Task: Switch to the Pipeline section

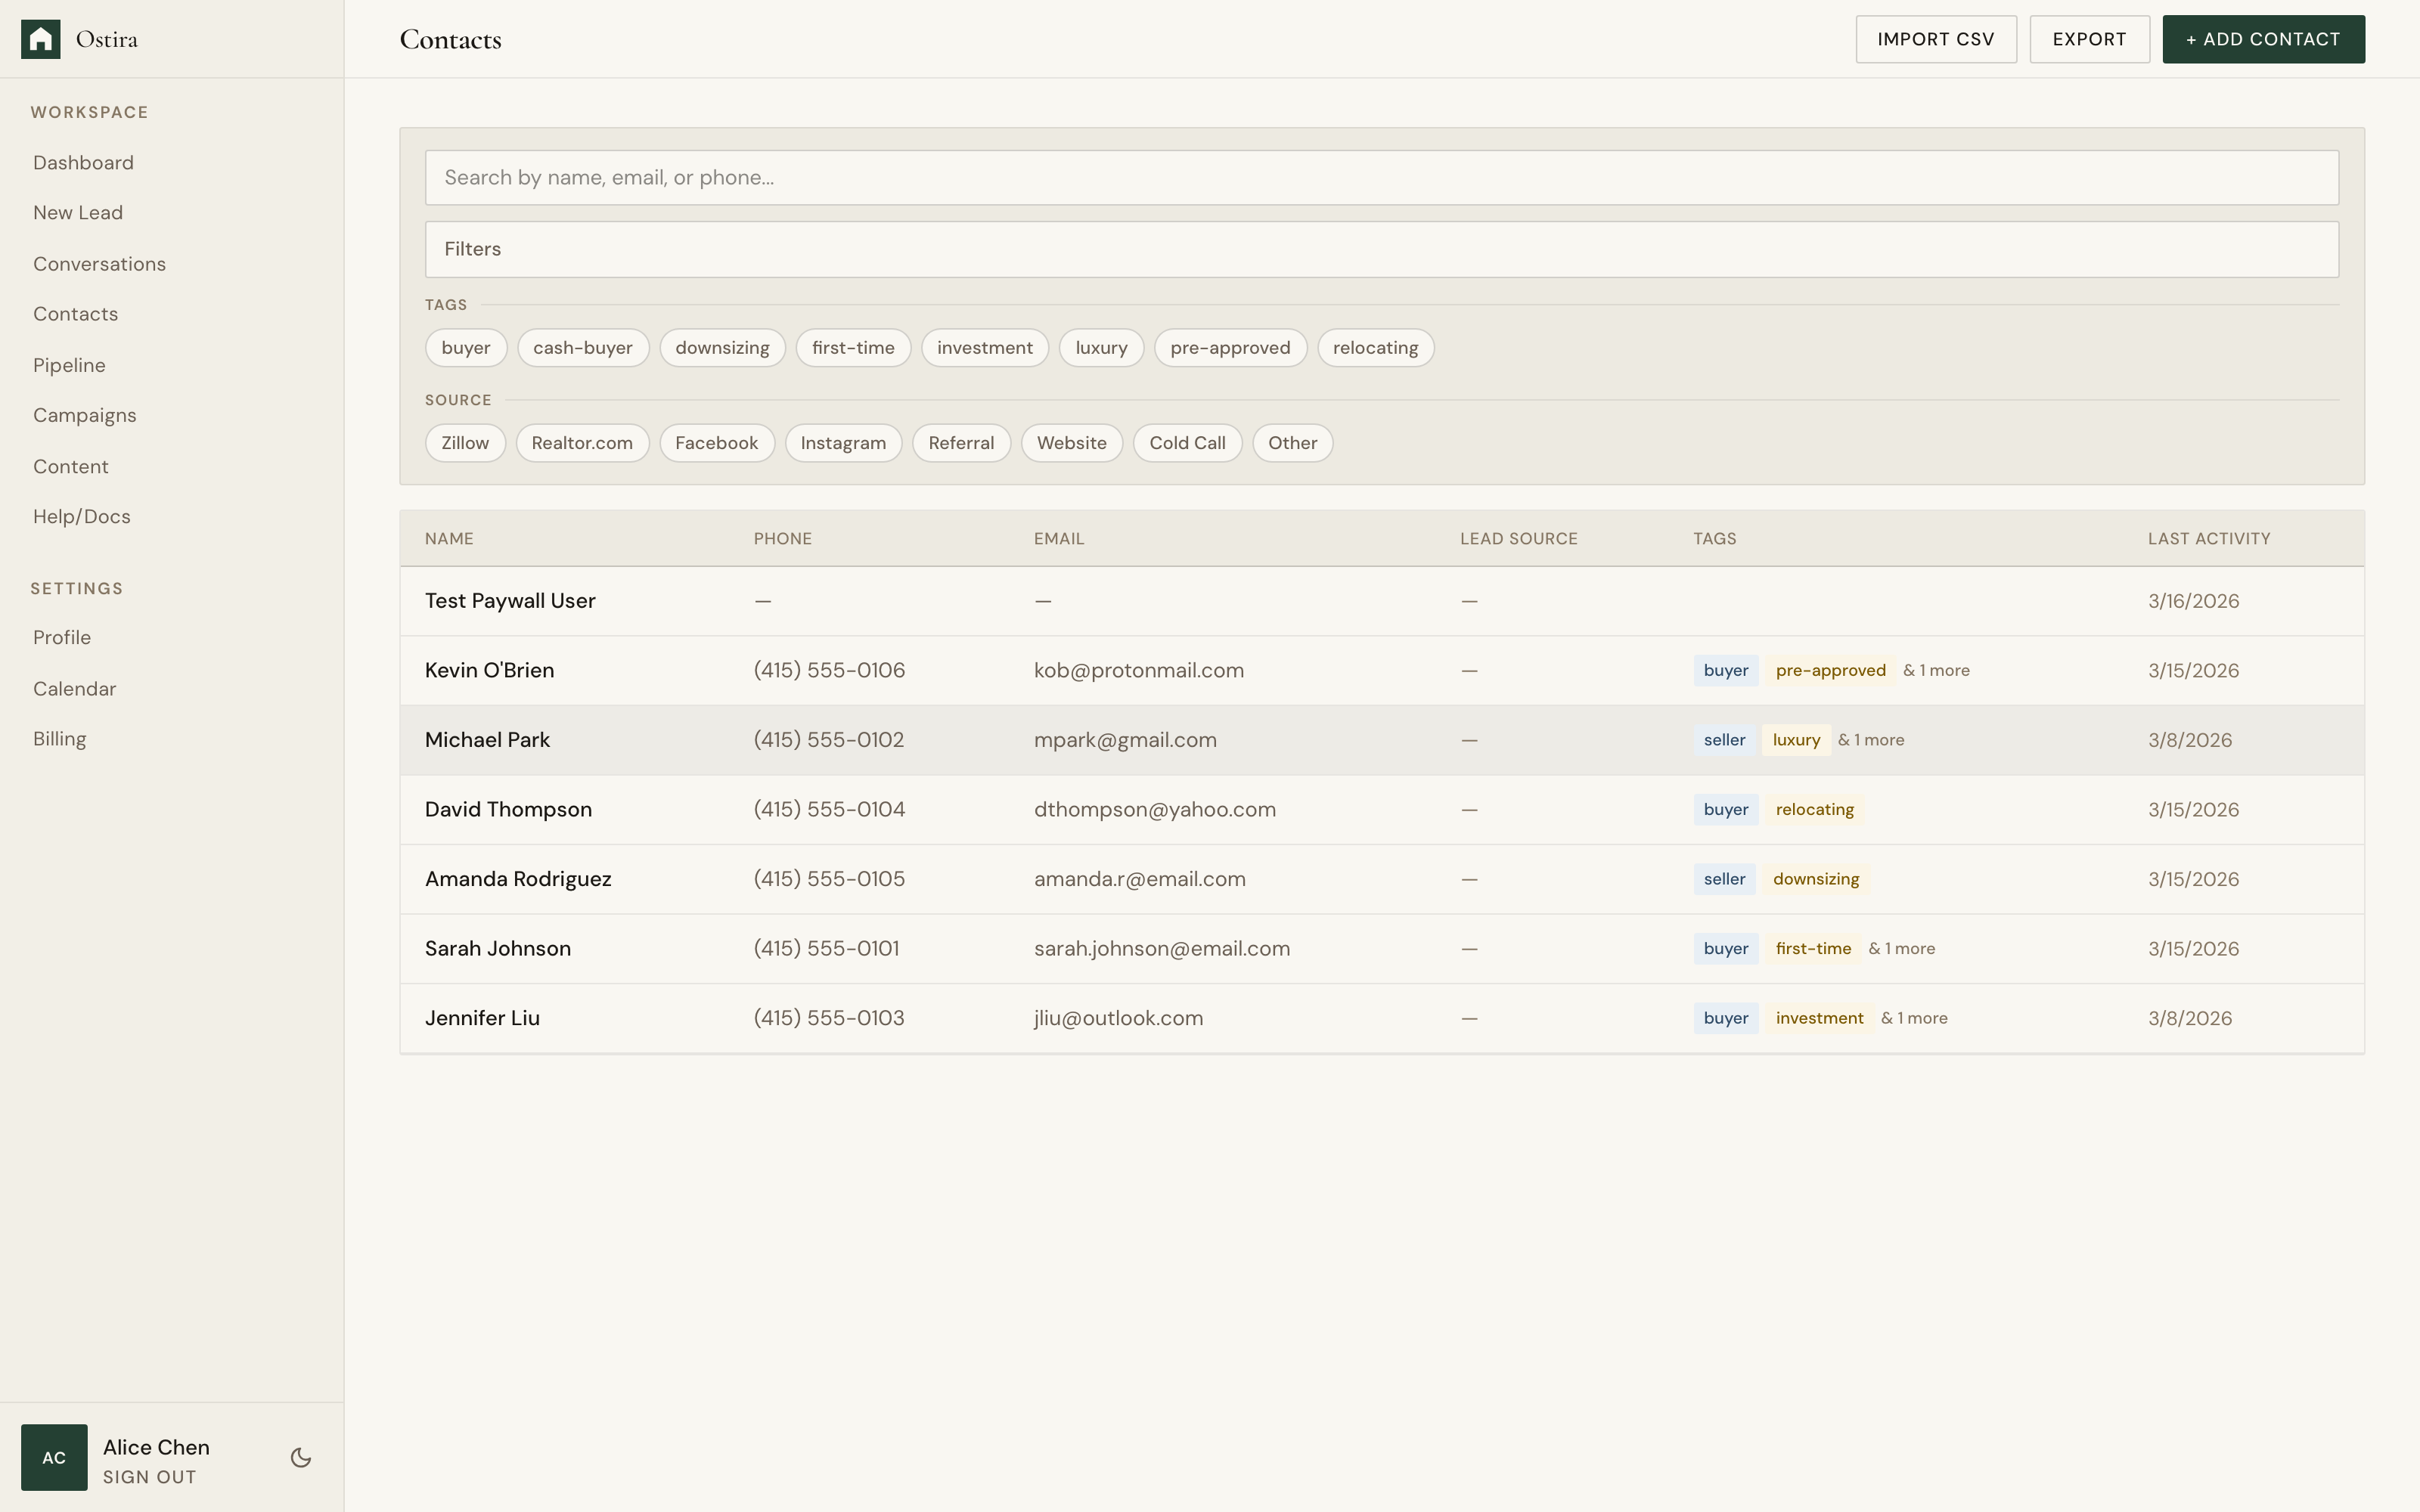Action: pyautogui.click(x=68, y=364)
